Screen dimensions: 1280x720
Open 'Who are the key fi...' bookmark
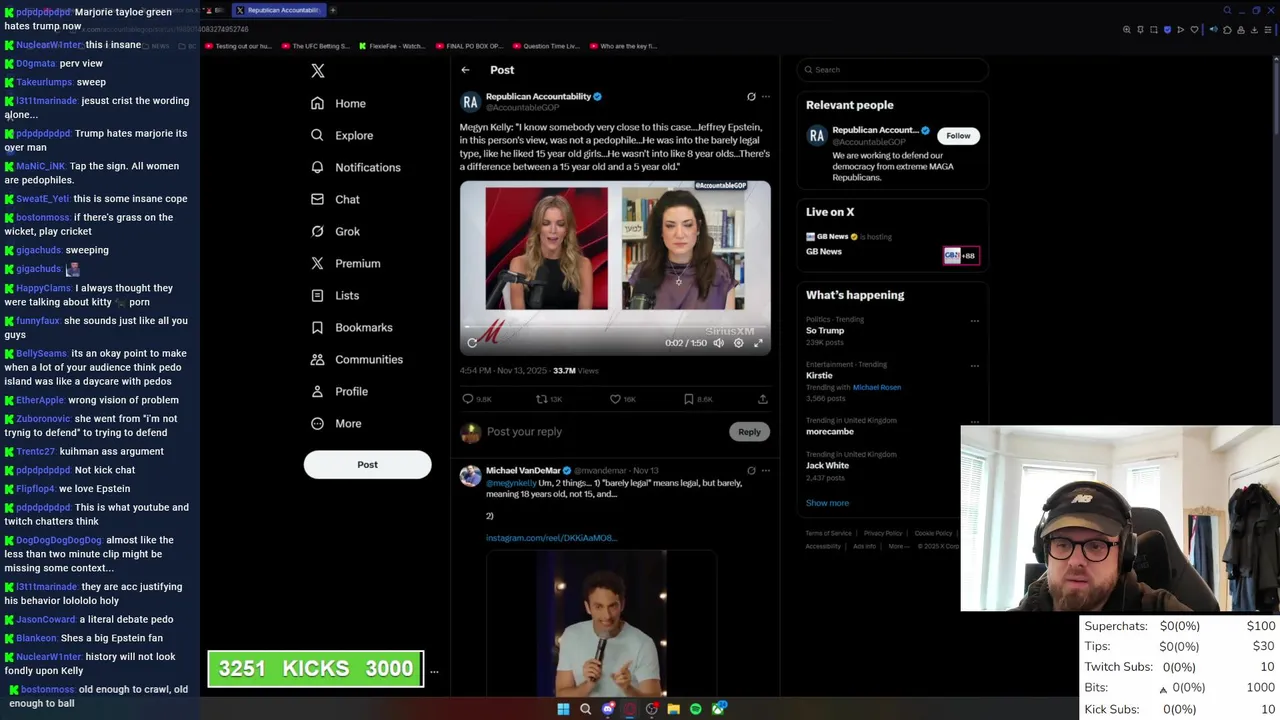pos(623,46)
